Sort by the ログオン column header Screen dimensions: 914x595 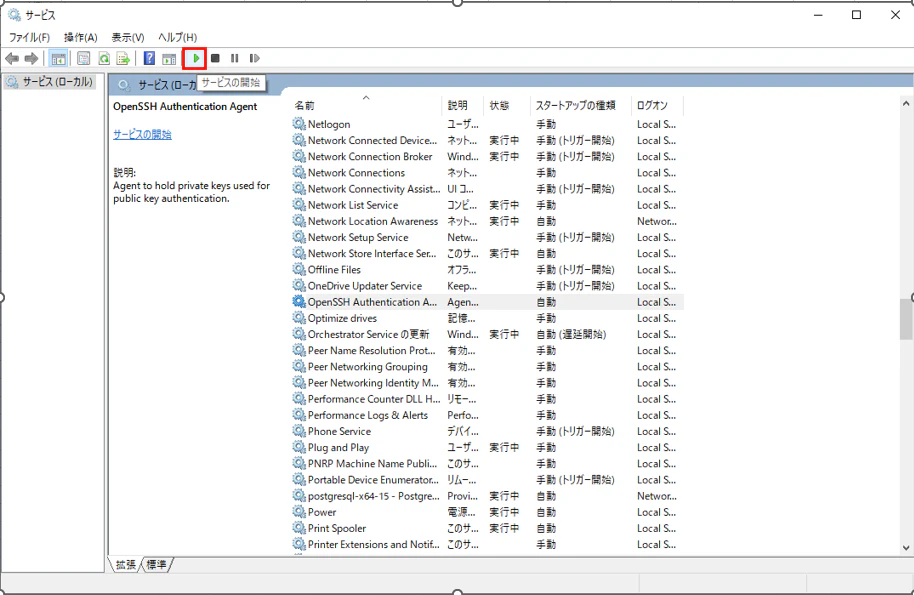[x=657, y=105]
